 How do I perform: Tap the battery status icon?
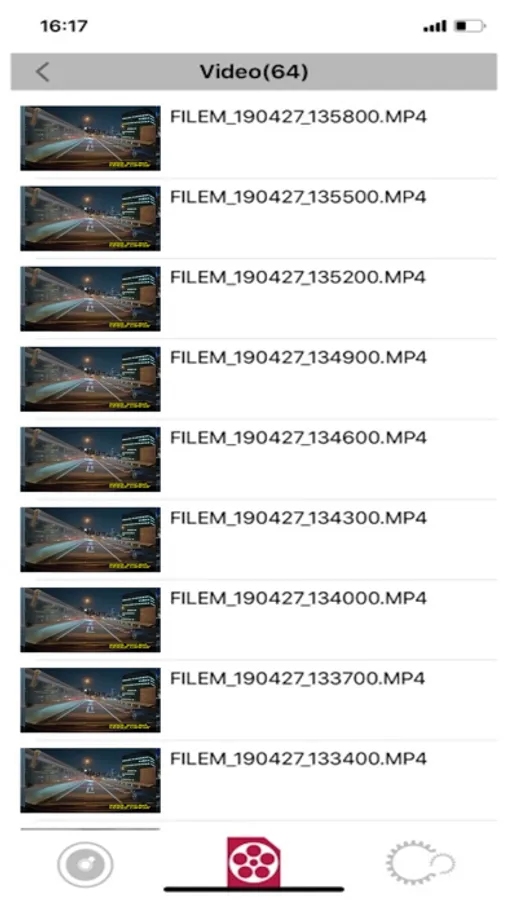pyautogui.click(x=470, y=26)
